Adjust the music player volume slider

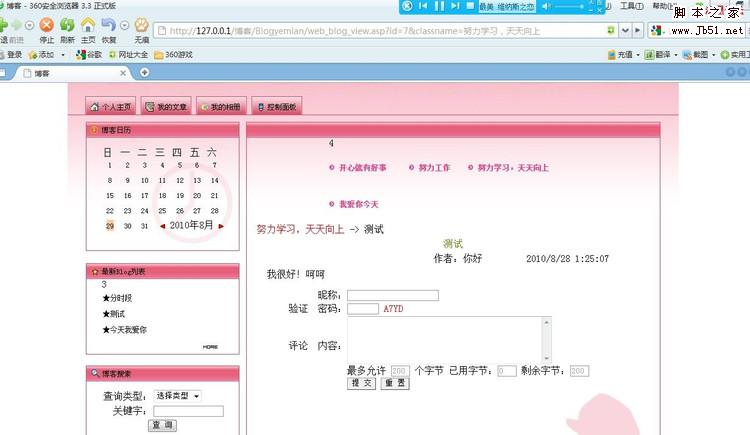click(569, 6)
